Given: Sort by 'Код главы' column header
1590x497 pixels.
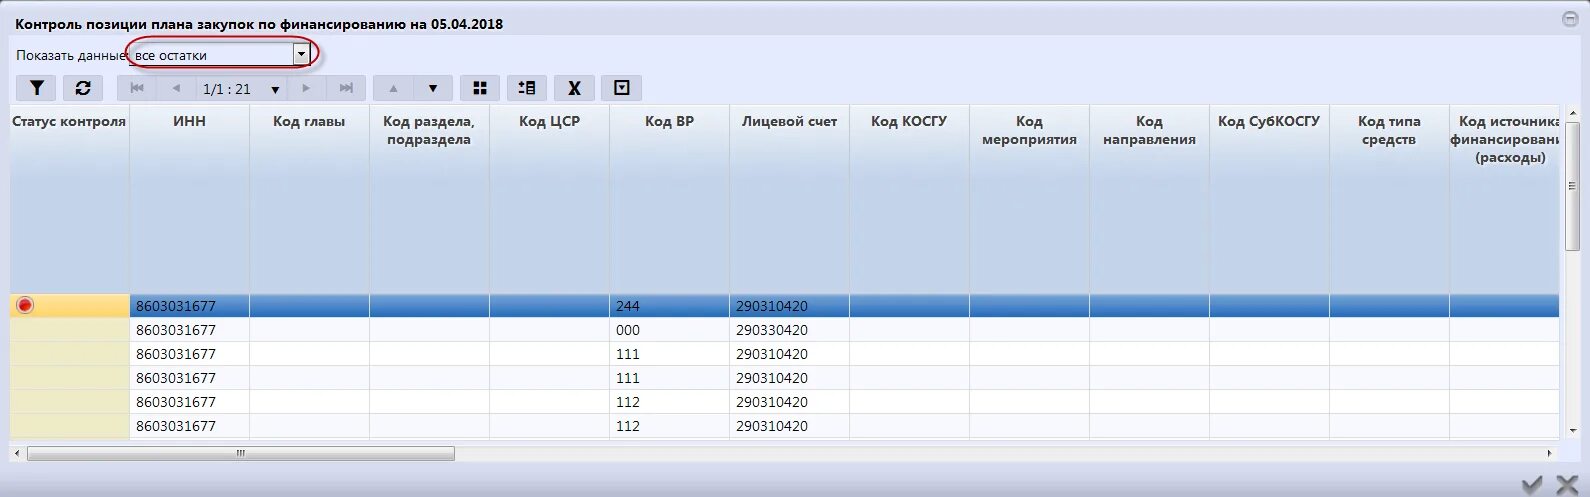Looking at the screenshot, I should point(309,198).
